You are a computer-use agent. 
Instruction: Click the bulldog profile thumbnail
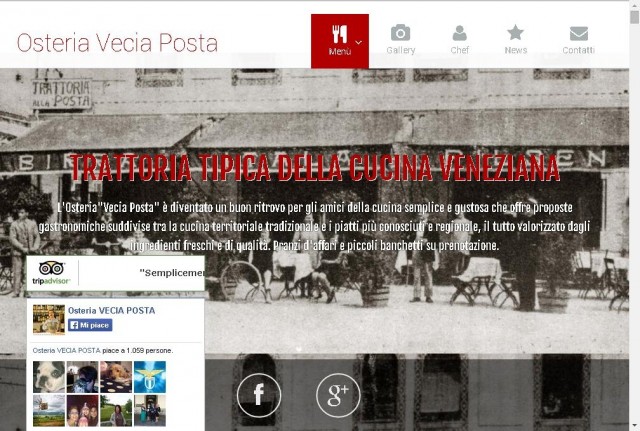point(49,377)
